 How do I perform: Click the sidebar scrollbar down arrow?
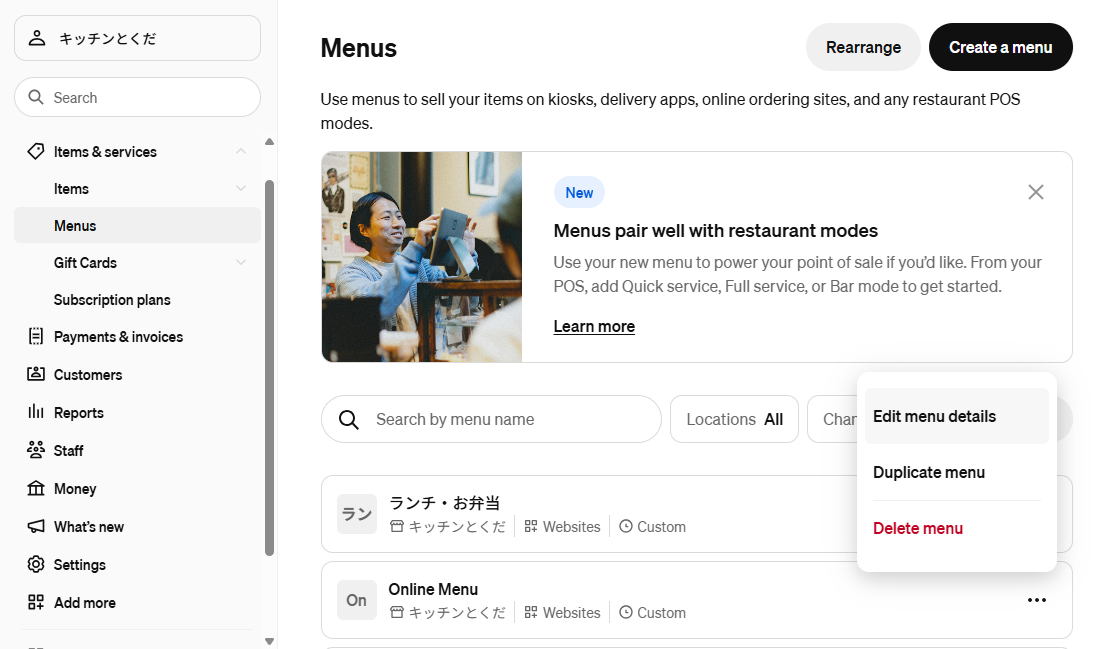click(x=270, y=641)
